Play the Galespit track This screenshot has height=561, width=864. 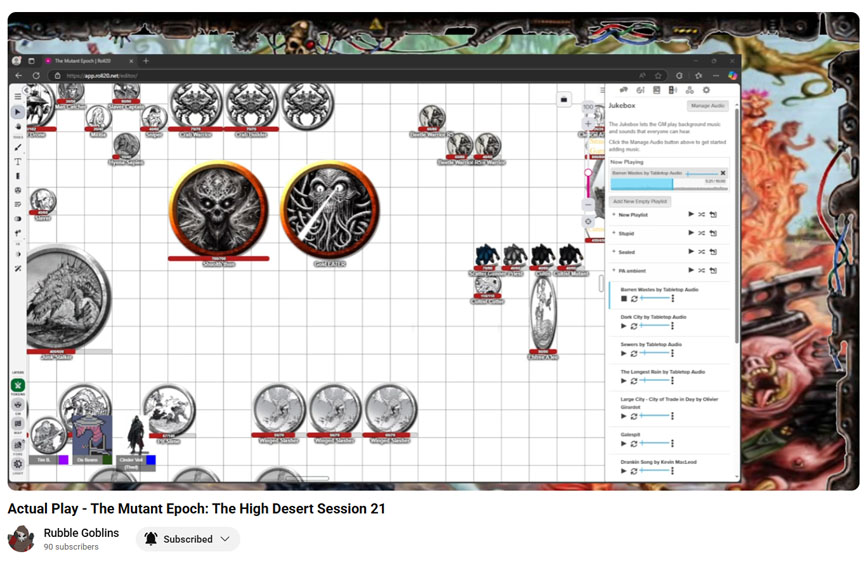[624, 444]
